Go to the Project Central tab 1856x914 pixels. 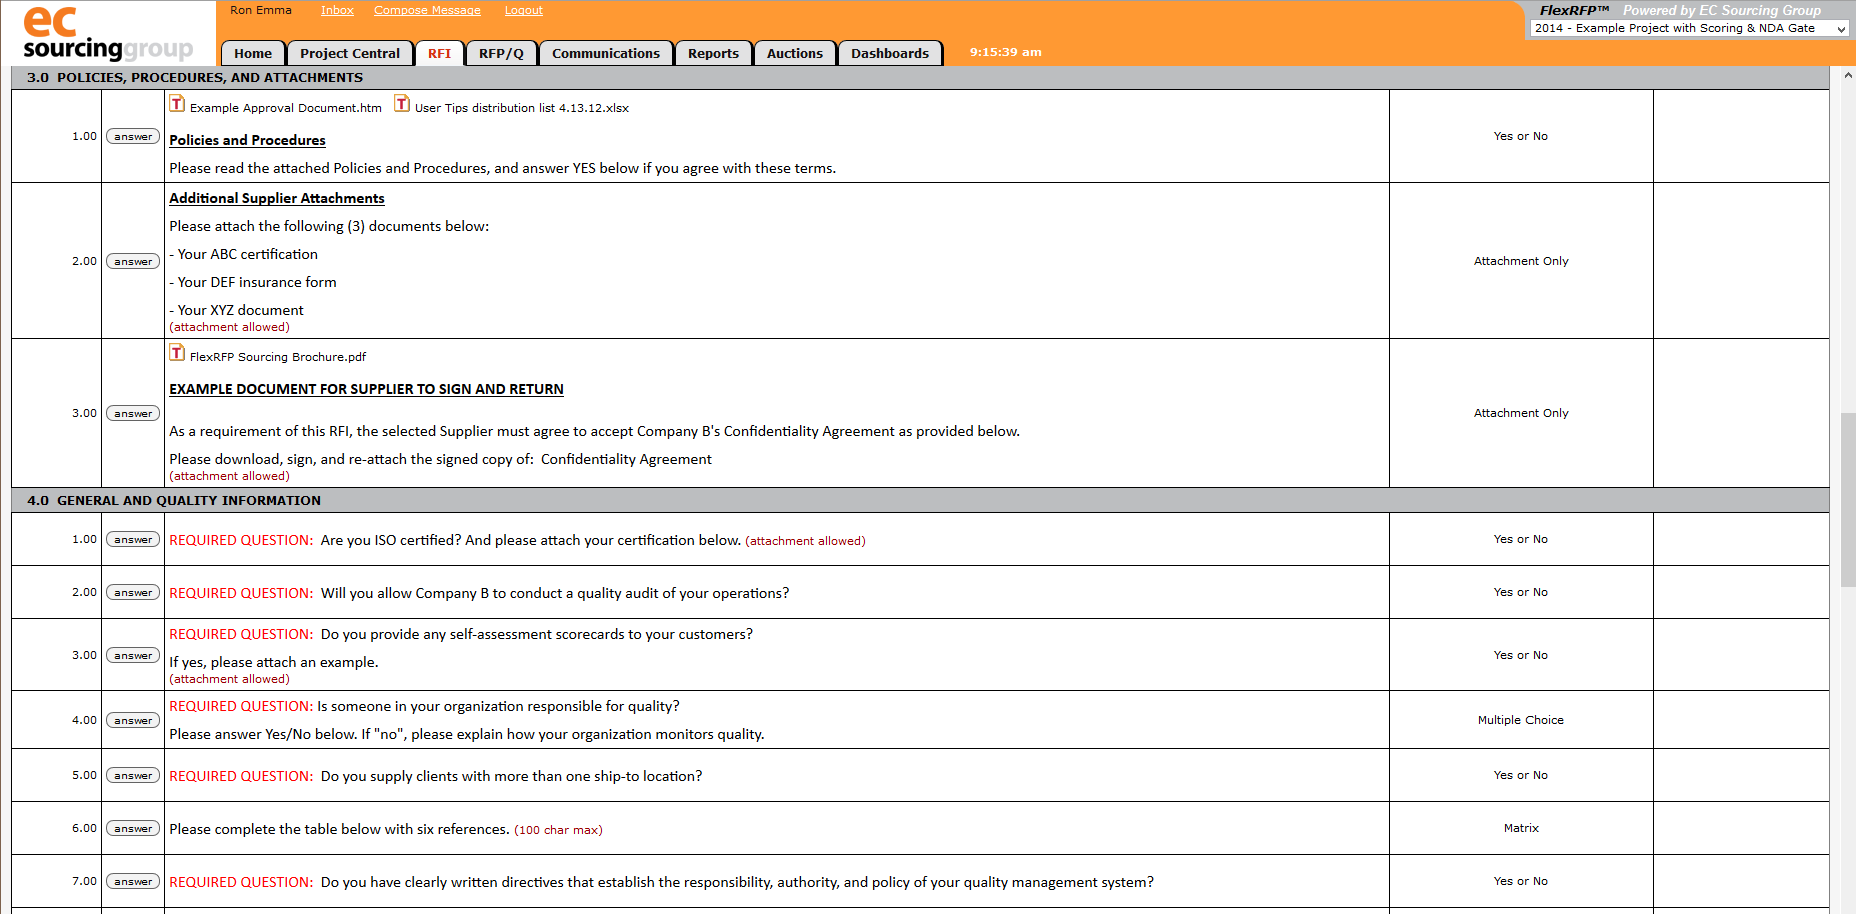[350, 53]
